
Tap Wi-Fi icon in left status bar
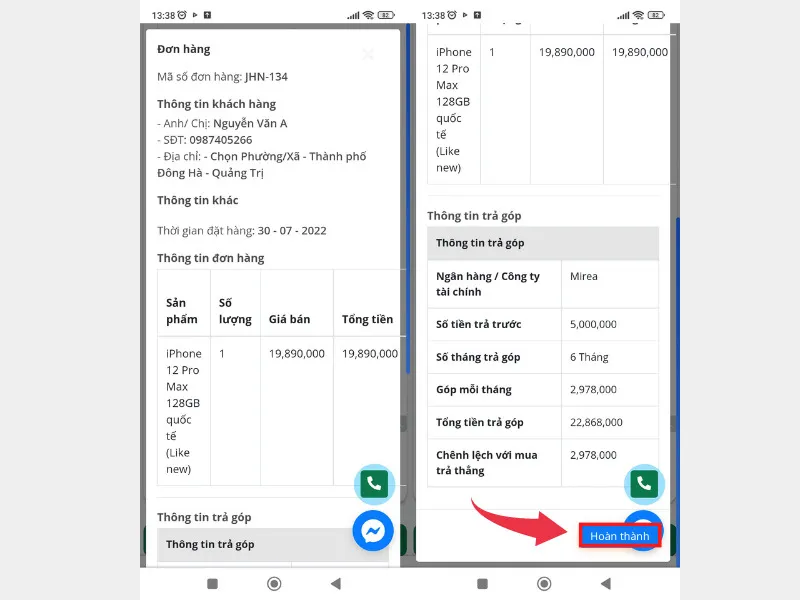pos(368,15)
